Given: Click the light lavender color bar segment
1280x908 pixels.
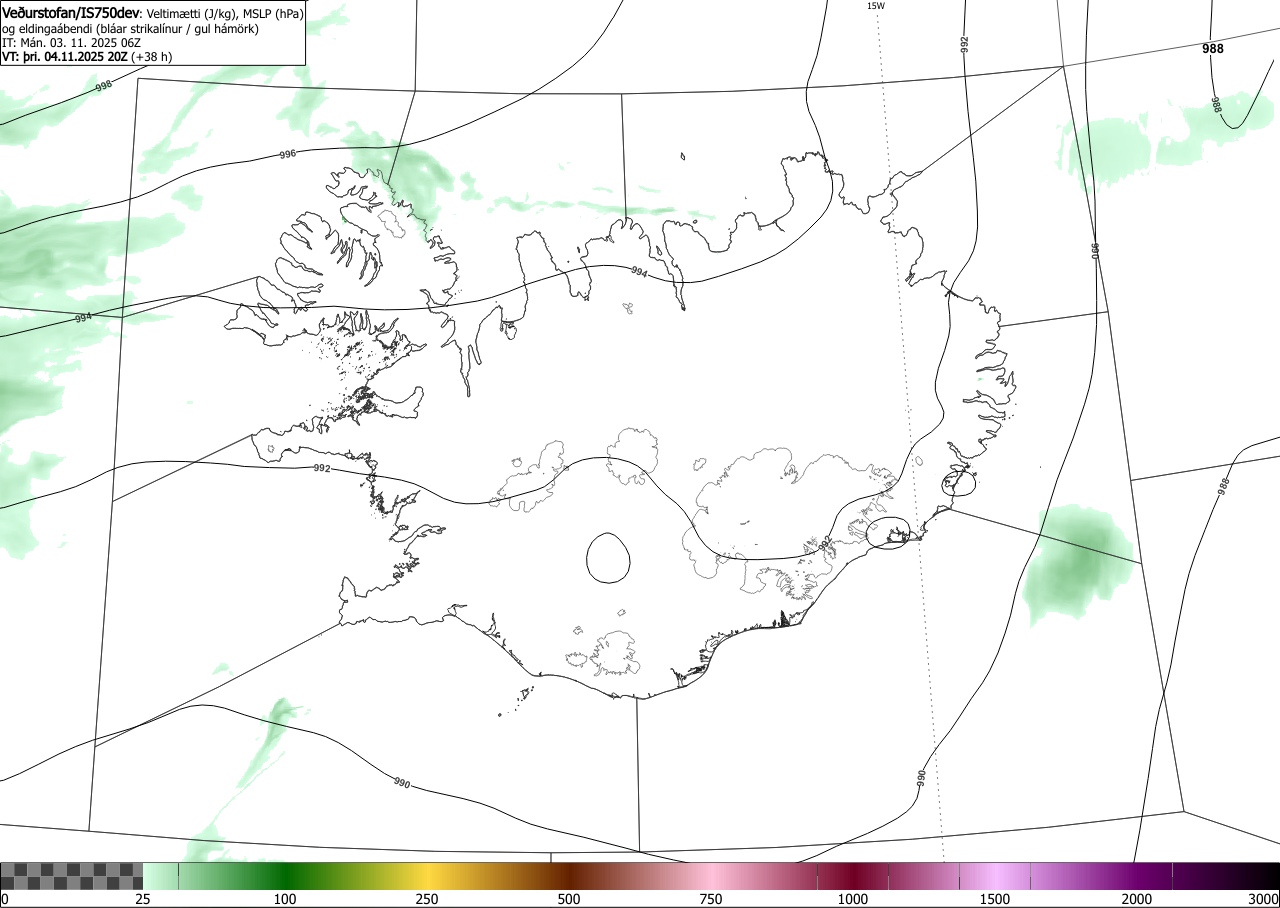Looking at the screenshot, I should click(x=995, y=877).
